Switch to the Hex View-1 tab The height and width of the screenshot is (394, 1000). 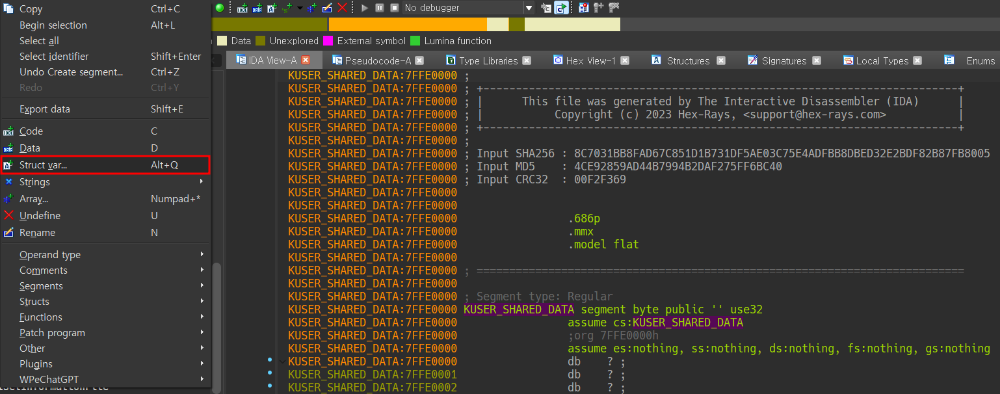tap(591, 61)
